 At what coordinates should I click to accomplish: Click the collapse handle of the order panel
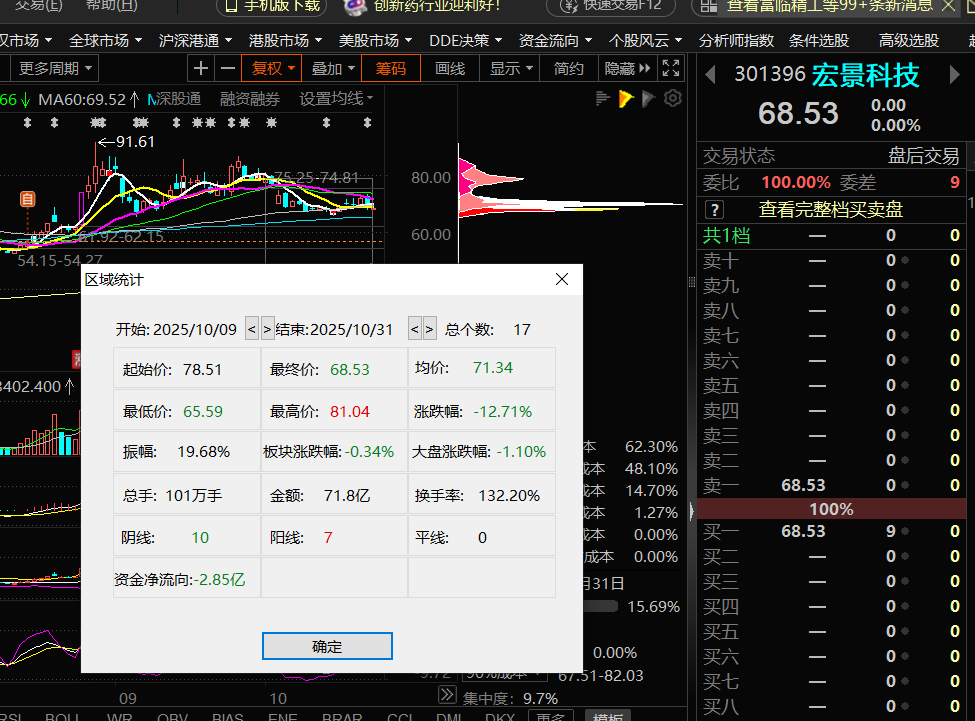[x=692, y=511]
